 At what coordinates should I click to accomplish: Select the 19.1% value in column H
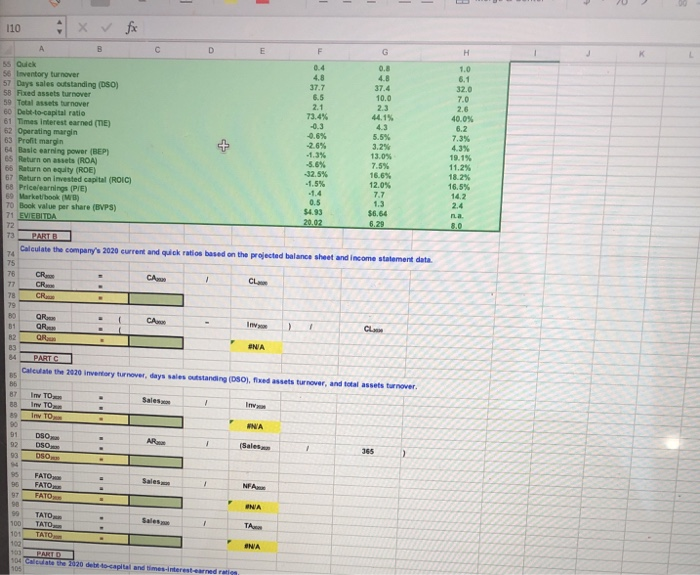(461, 158)
